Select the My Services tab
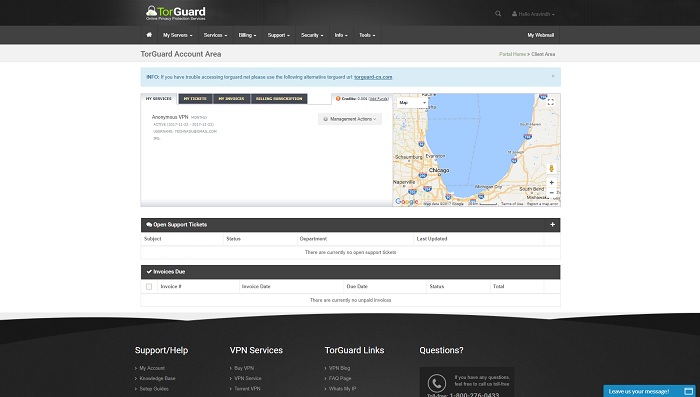Screen dimensions: 700x397 pos(159,99)
